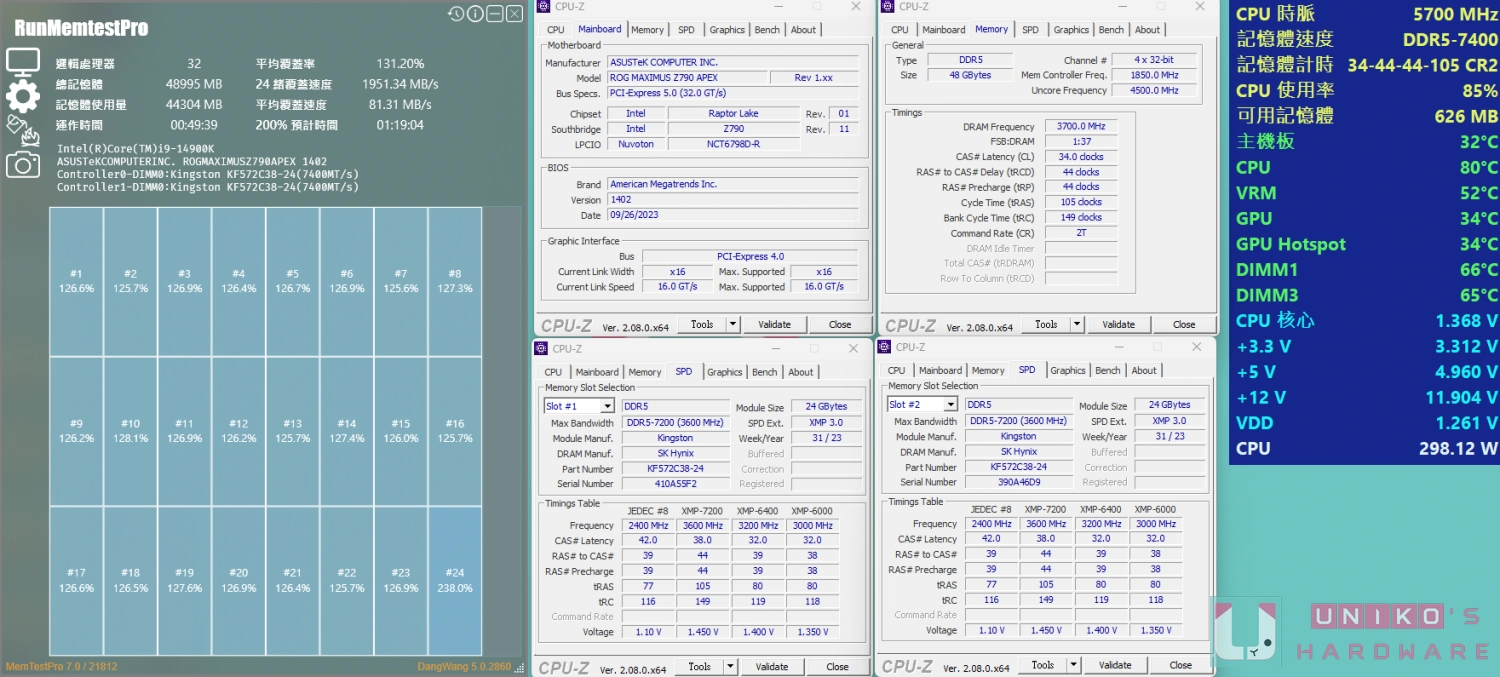Image resolution: width=1500 pixels, height=677 pixels.
Task: Take a screenshot with RunMemtestPro camera icon
Action: 23,165
